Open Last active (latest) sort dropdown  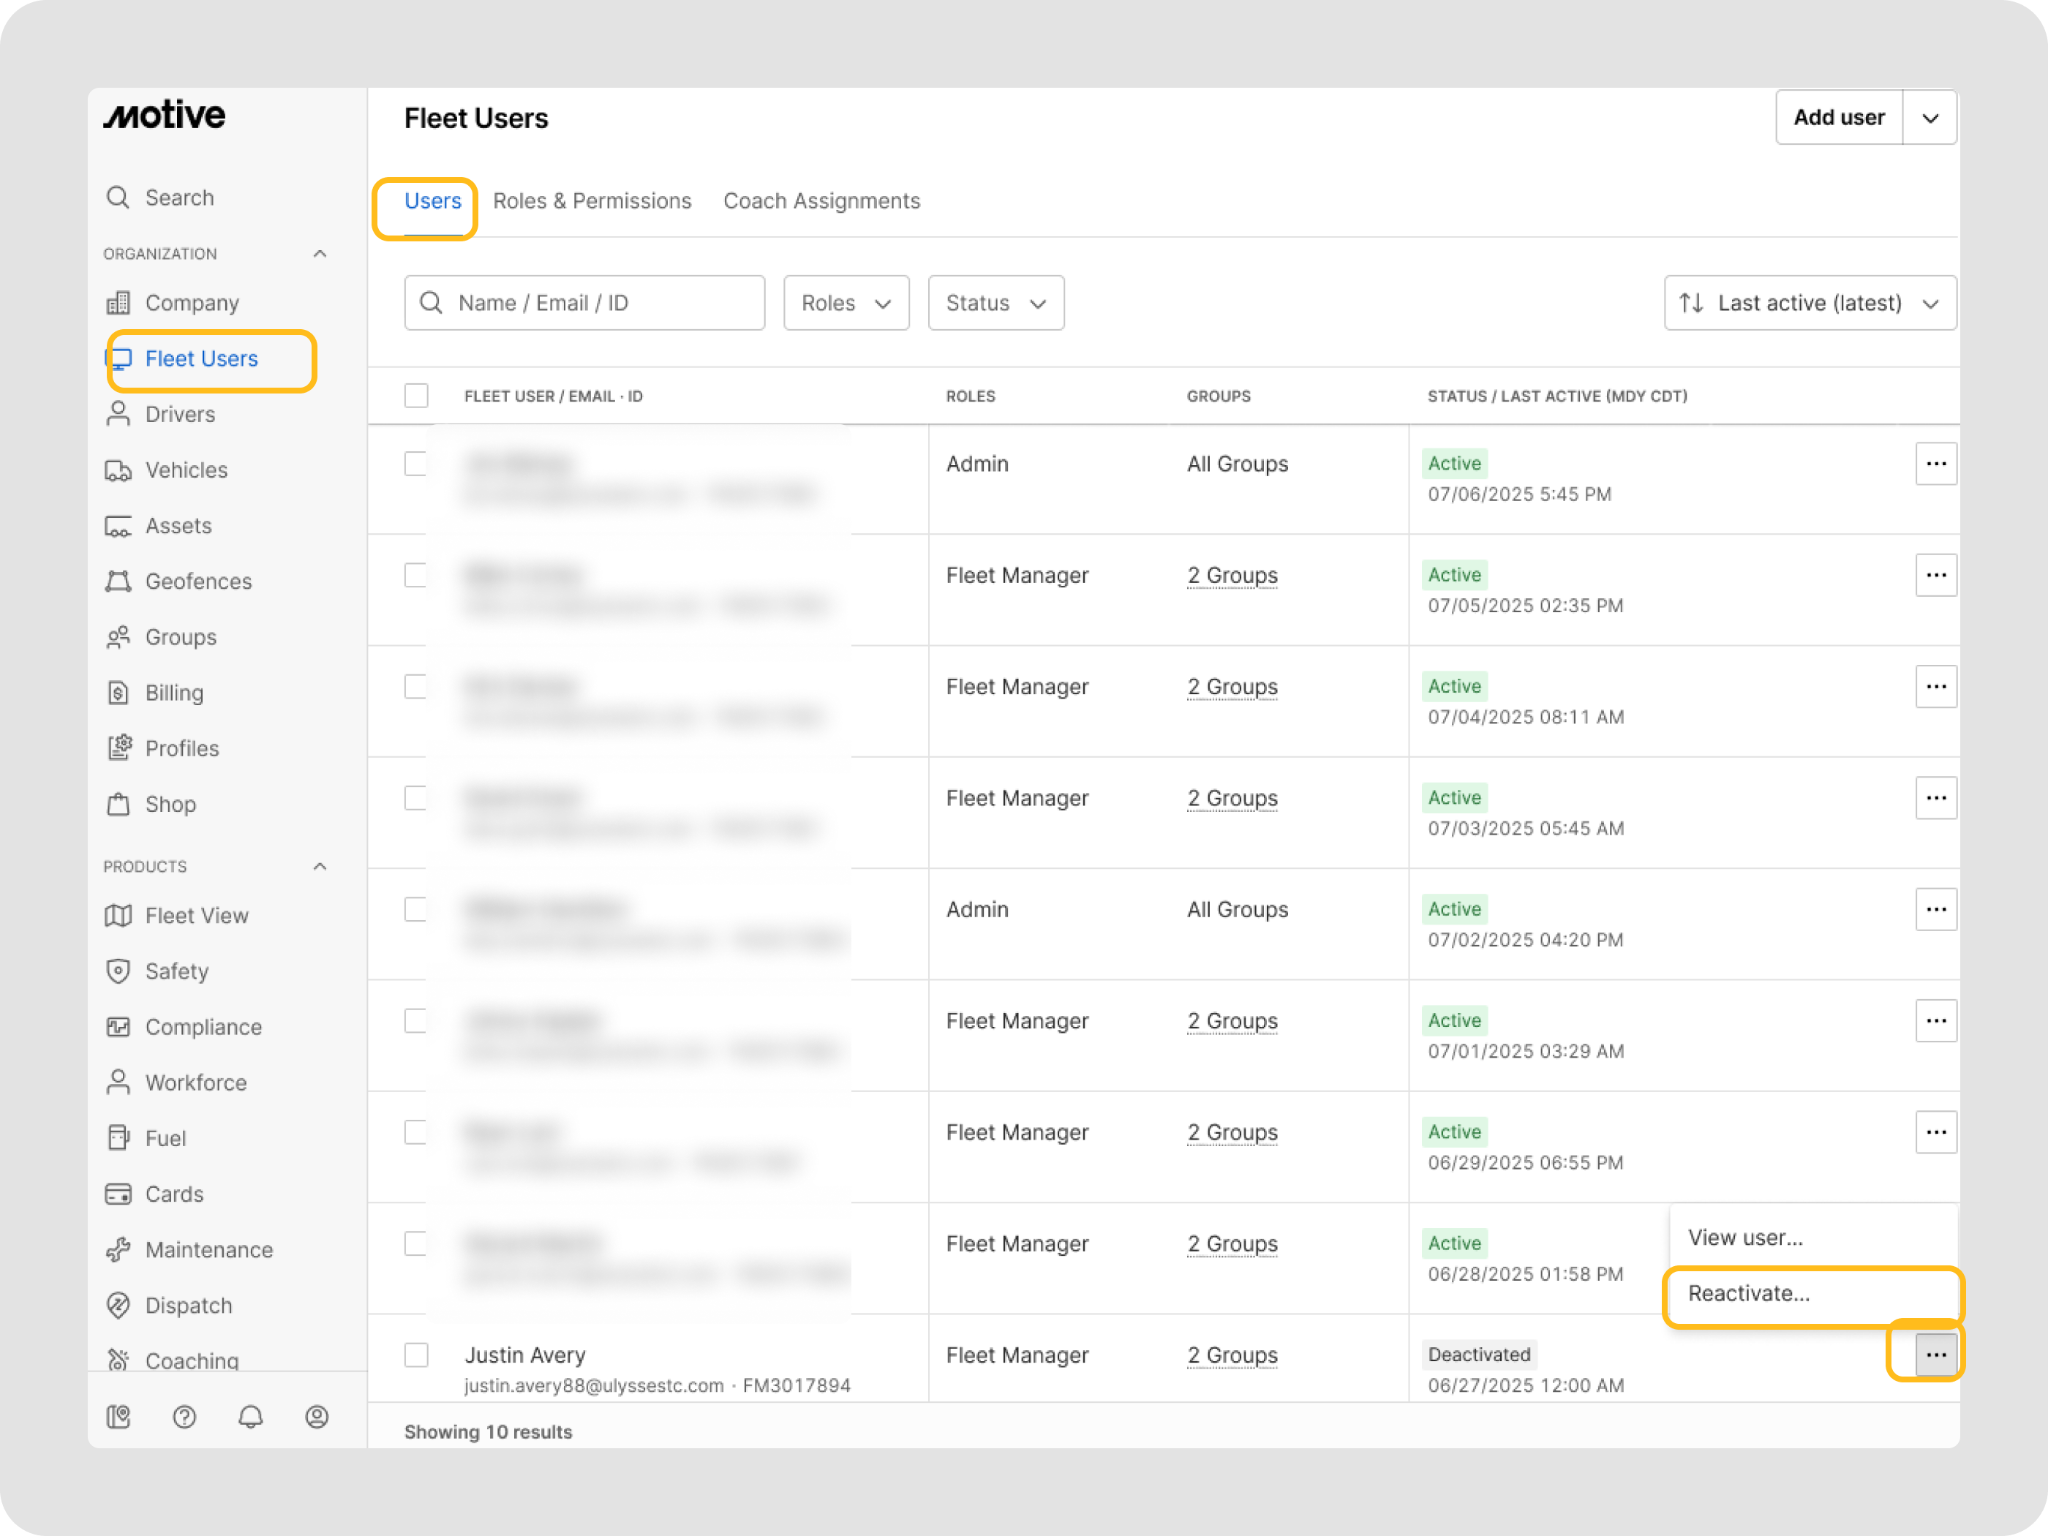coord(1809,303)
